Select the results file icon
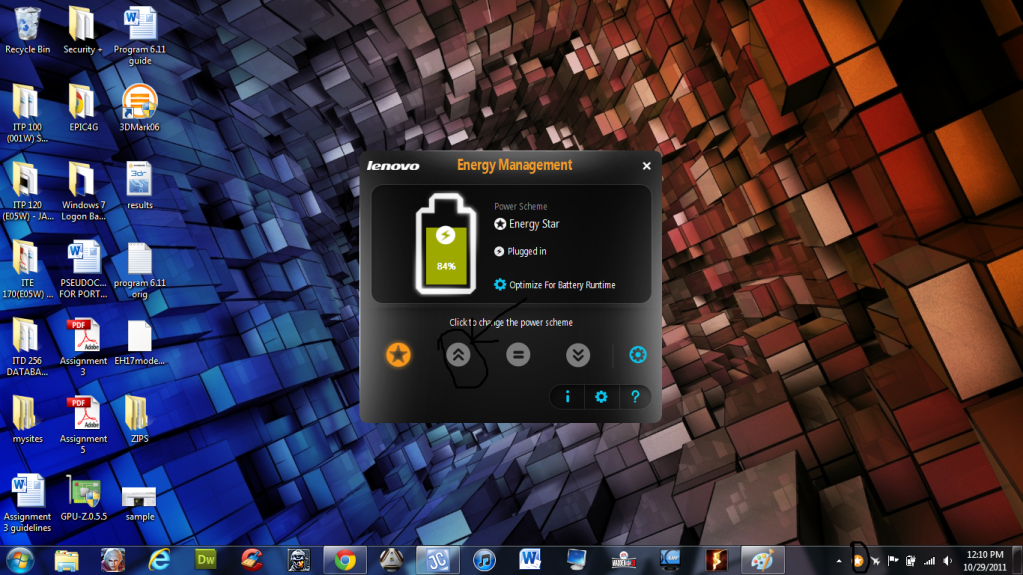The height and width of the screenshot is (575, 1023). 139,185
